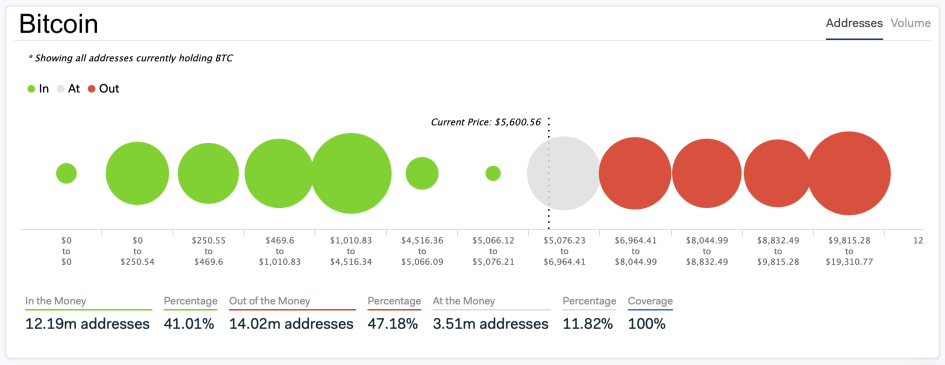This screenshot has width=945, height=365.
Task: Click the $9,815.28 to $19,310.77 axis label
Action: [849, 251]
